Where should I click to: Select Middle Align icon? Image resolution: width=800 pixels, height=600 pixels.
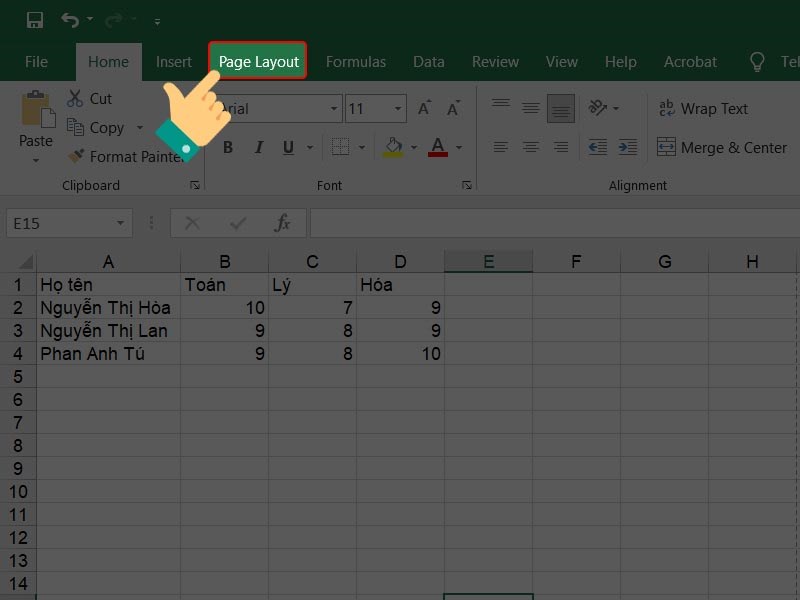tap(531, 108)
